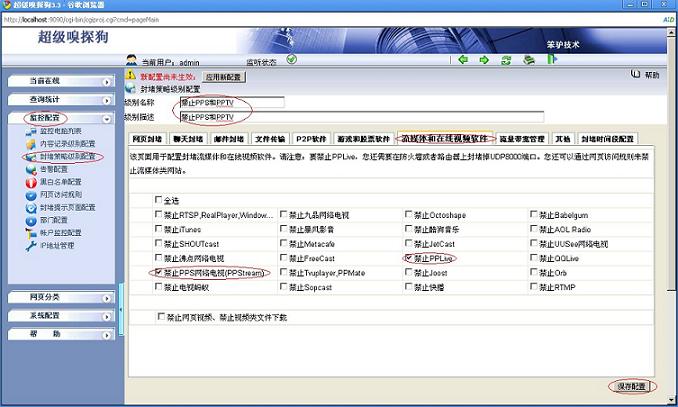Click the 应用新配置 button

pos(224,75)
